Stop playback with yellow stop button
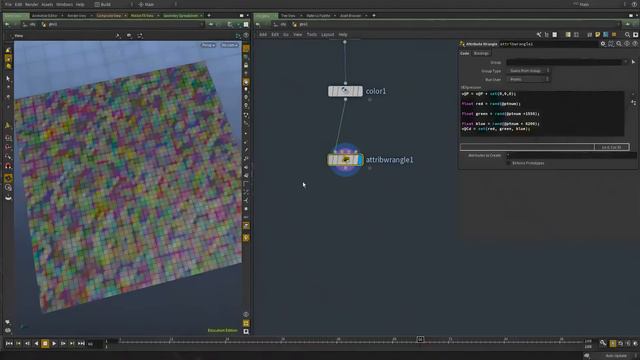 [x=45, y=344]
